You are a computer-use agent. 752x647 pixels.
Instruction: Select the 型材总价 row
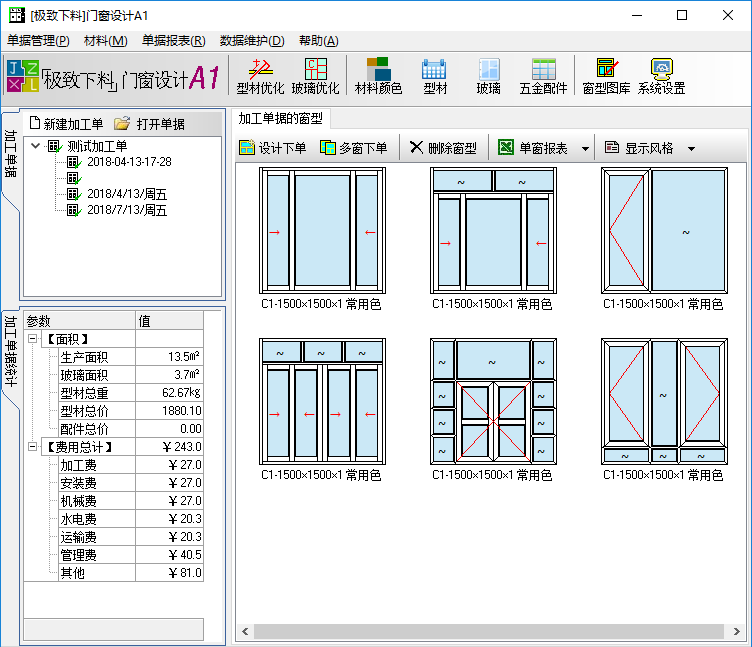click(130, 411)
